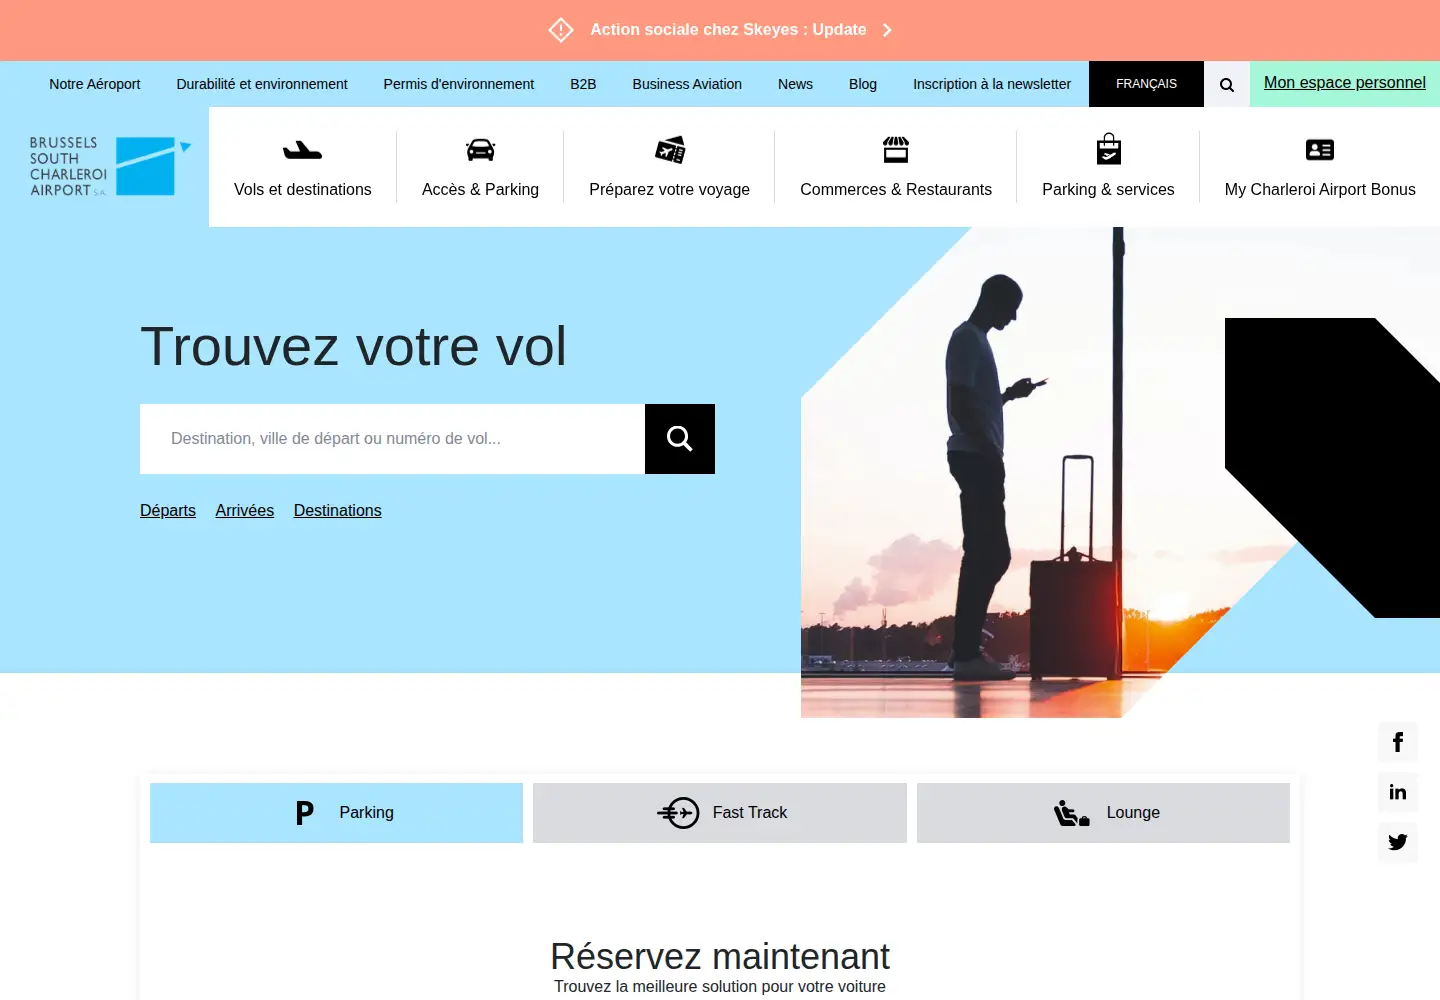Open the Commerces & Restaurants menu label
The height and width of the screenshot is (1000, 1440).
point(896,189)
